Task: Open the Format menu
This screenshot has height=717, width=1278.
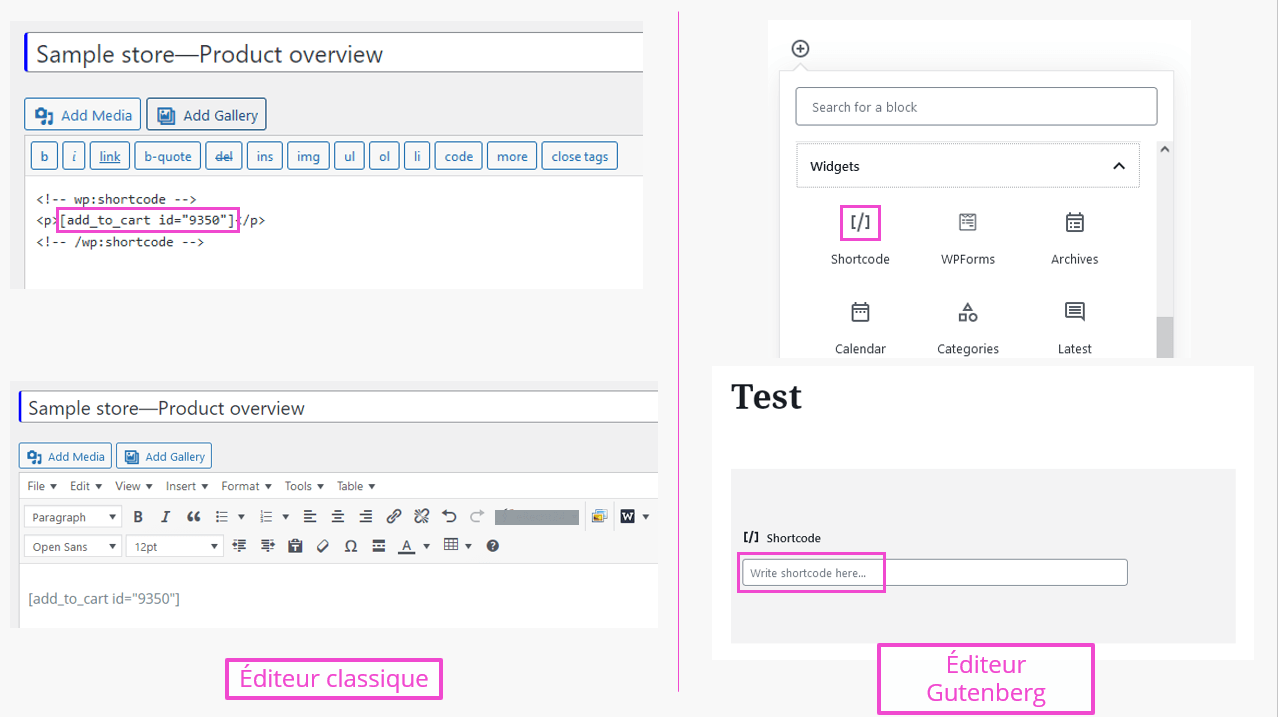Action: (246, 486)
